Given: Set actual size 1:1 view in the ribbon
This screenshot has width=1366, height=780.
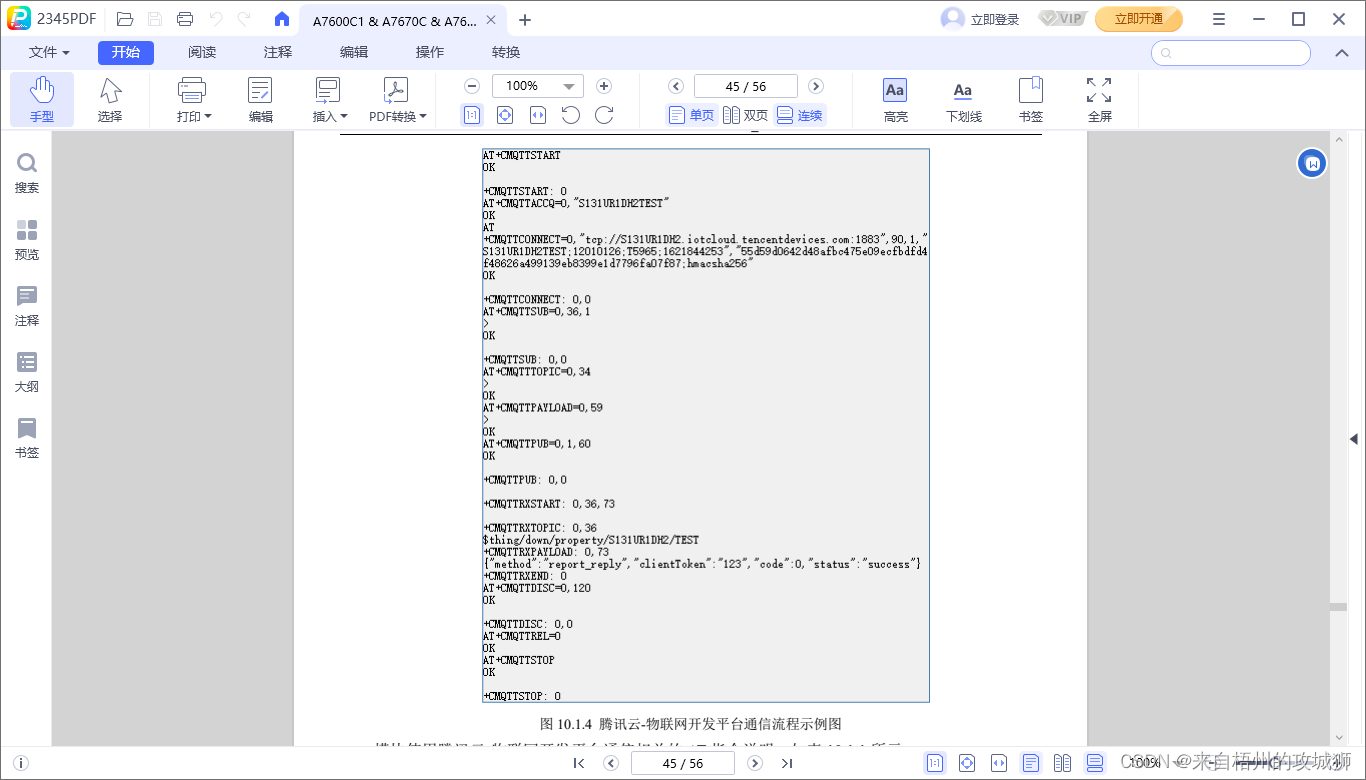Looking at the screenshot, I should tap(472, 115).
